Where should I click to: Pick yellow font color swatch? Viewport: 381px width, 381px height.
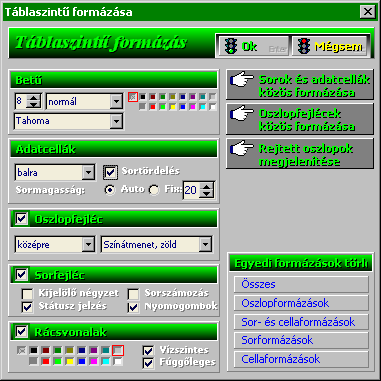tap(173, 107)
